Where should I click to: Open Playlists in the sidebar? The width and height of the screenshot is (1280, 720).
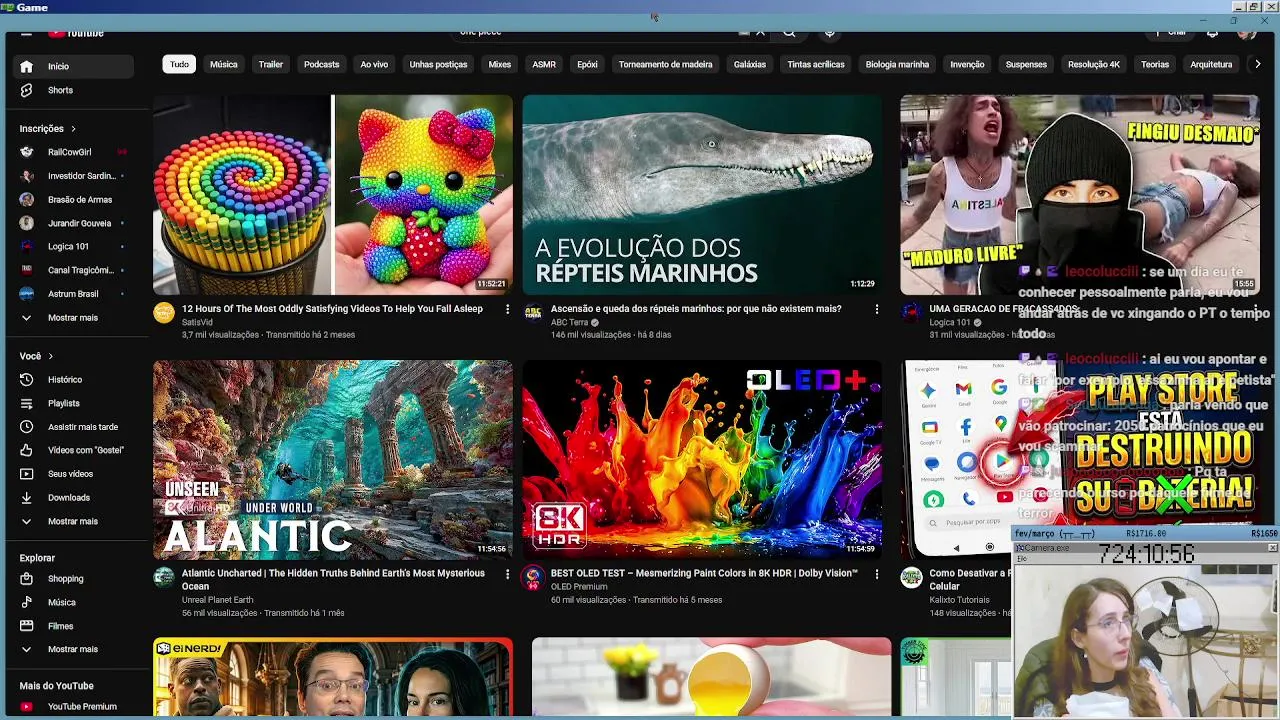pos(72,403)
